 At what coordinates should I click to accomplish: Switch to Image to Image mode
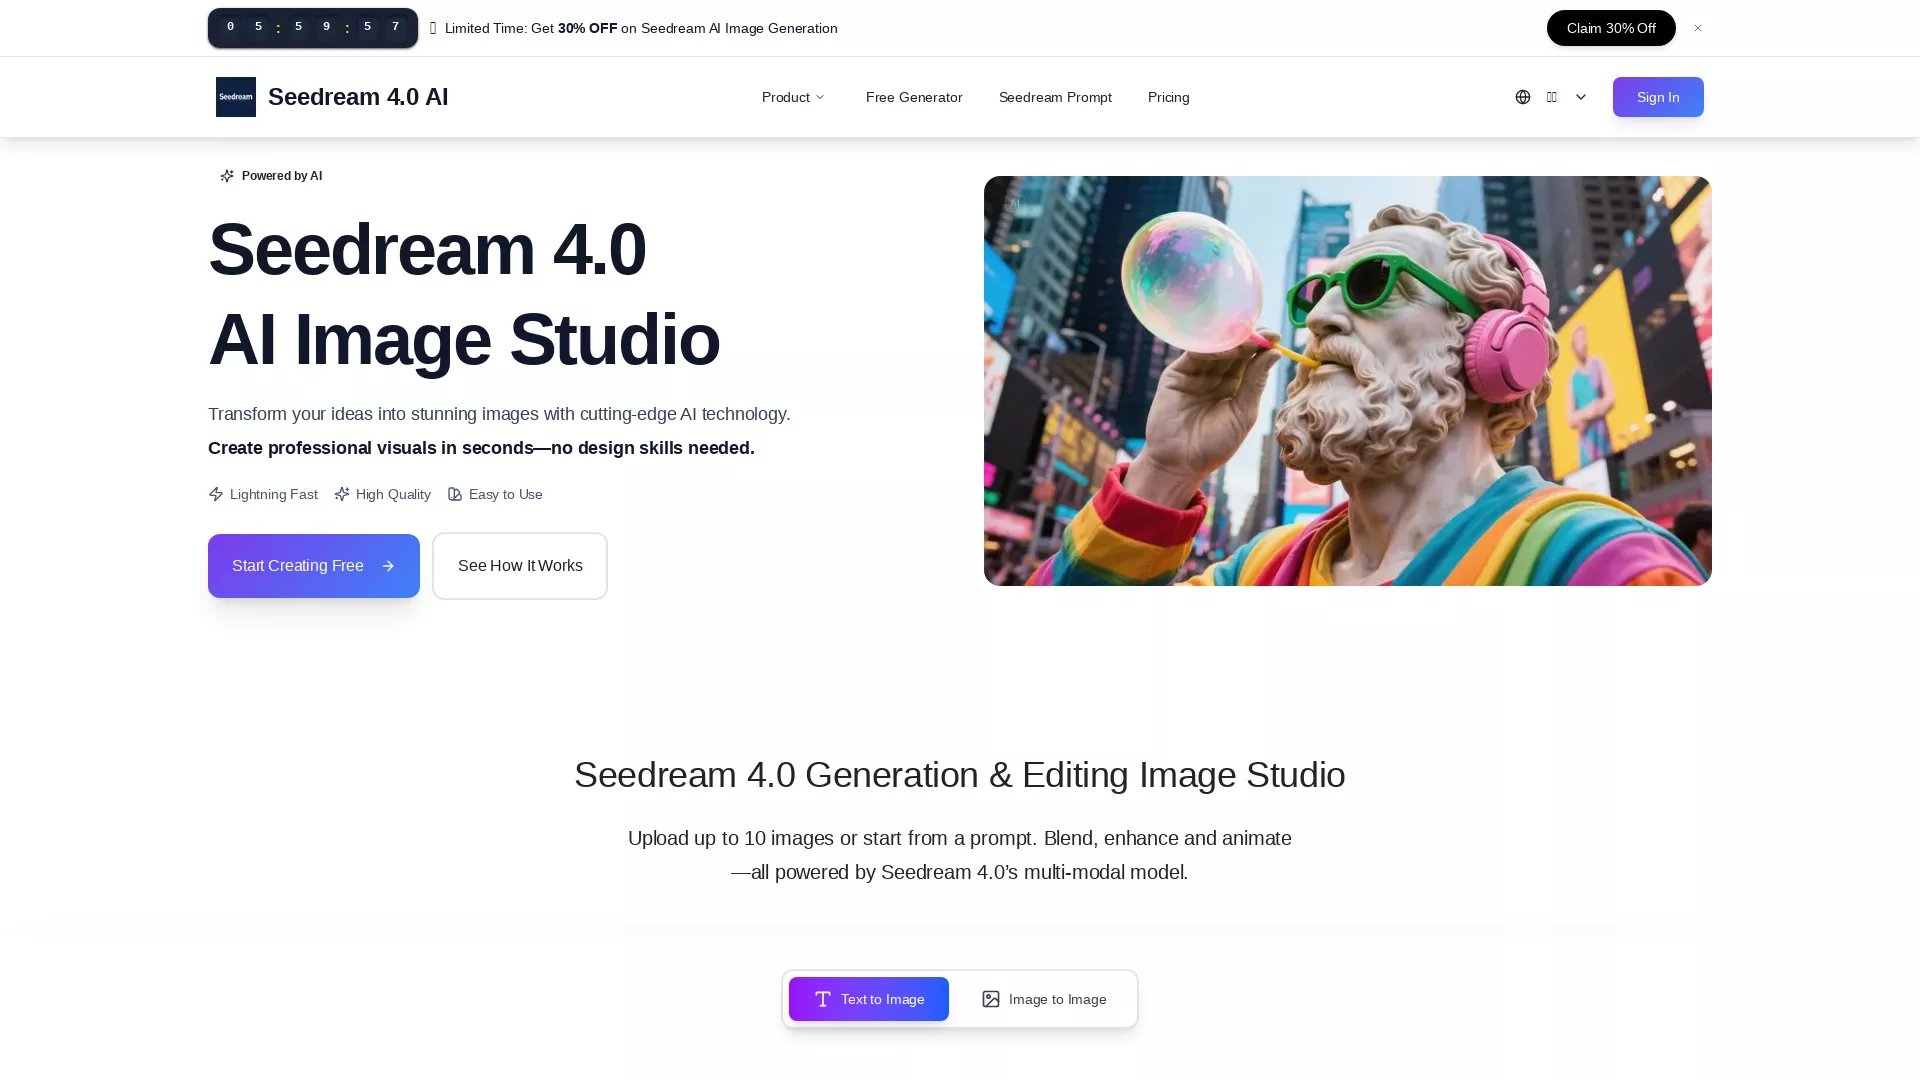tap(1044, 999)
